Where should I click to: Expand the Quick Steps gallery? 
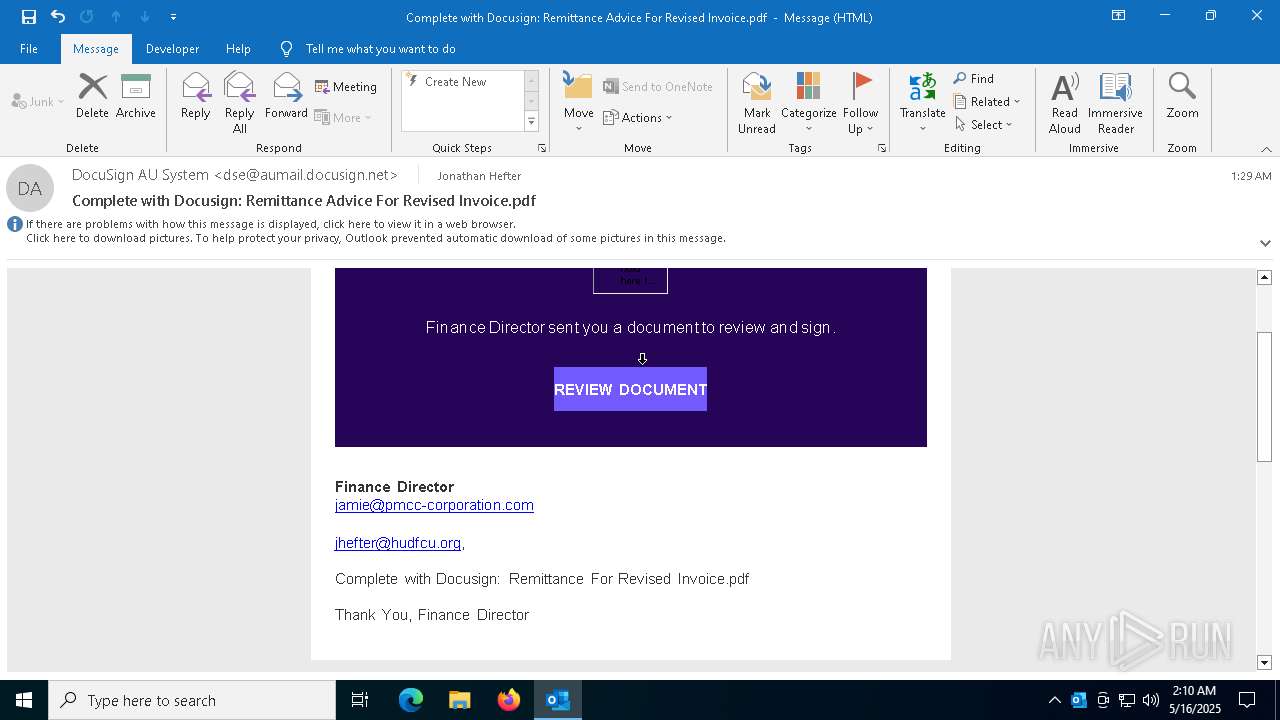[531, 122]
